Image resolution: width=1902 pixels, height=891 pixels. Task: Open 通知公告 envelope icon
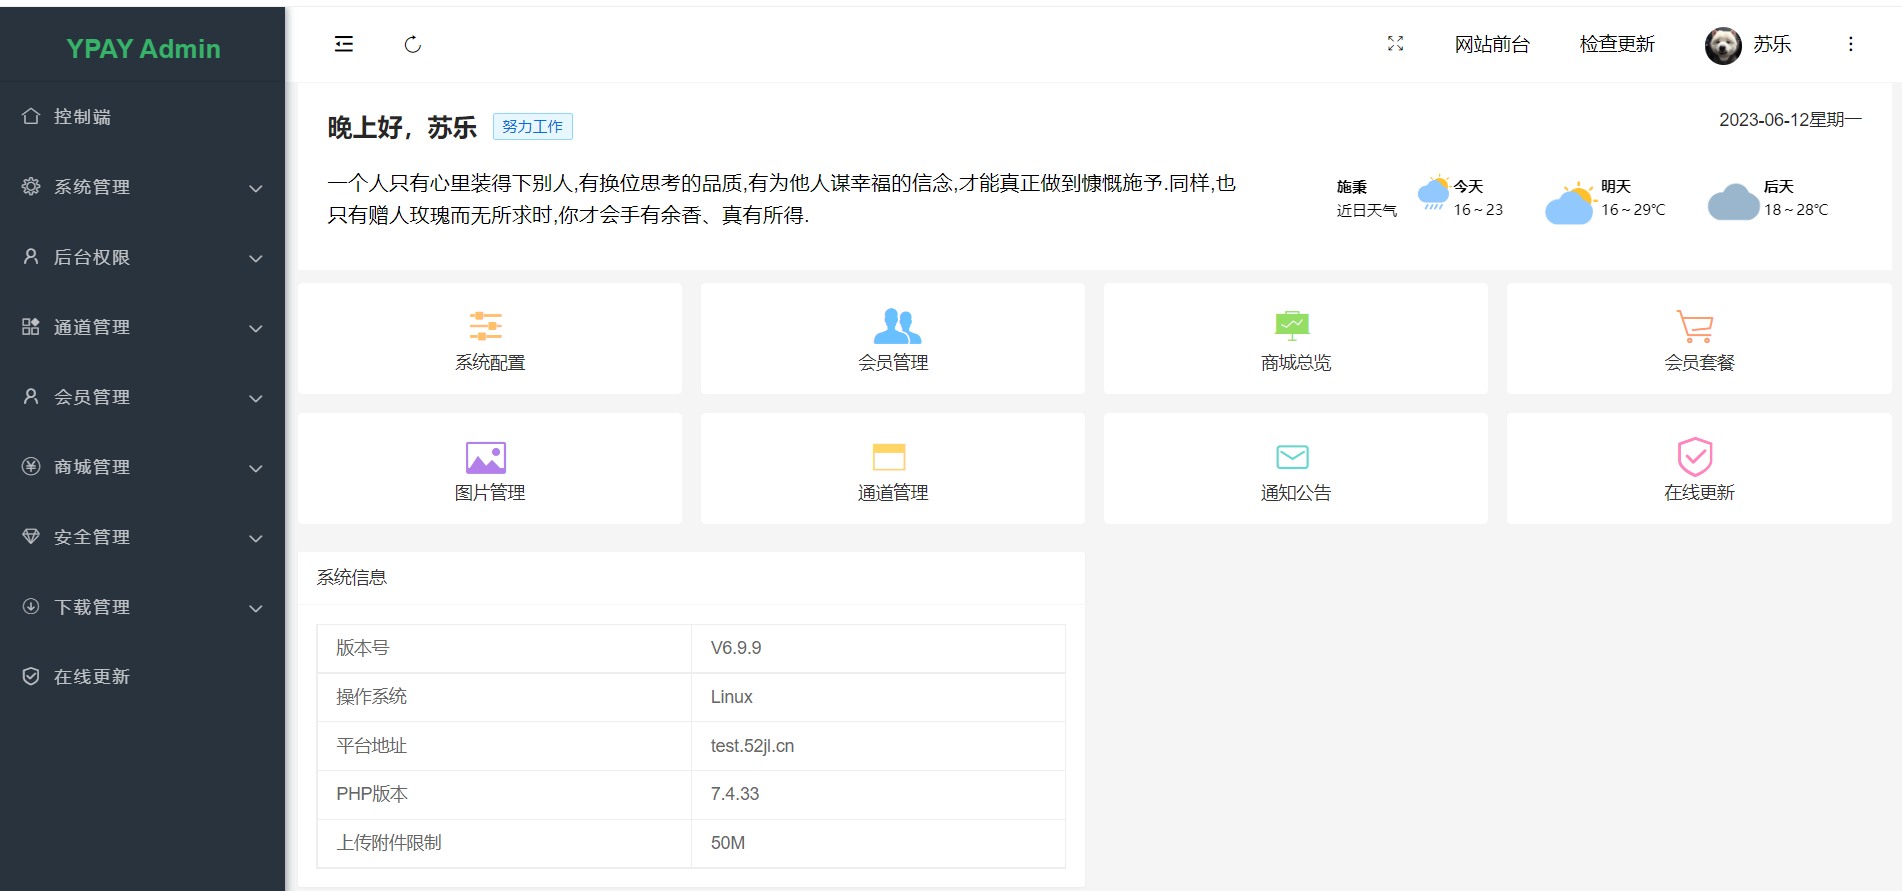[1292, 457]
